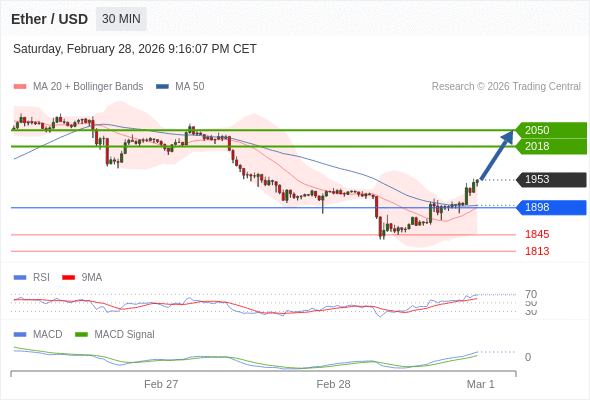Click the MACD zero level label
590x400 pixels.
click(528, 357)
